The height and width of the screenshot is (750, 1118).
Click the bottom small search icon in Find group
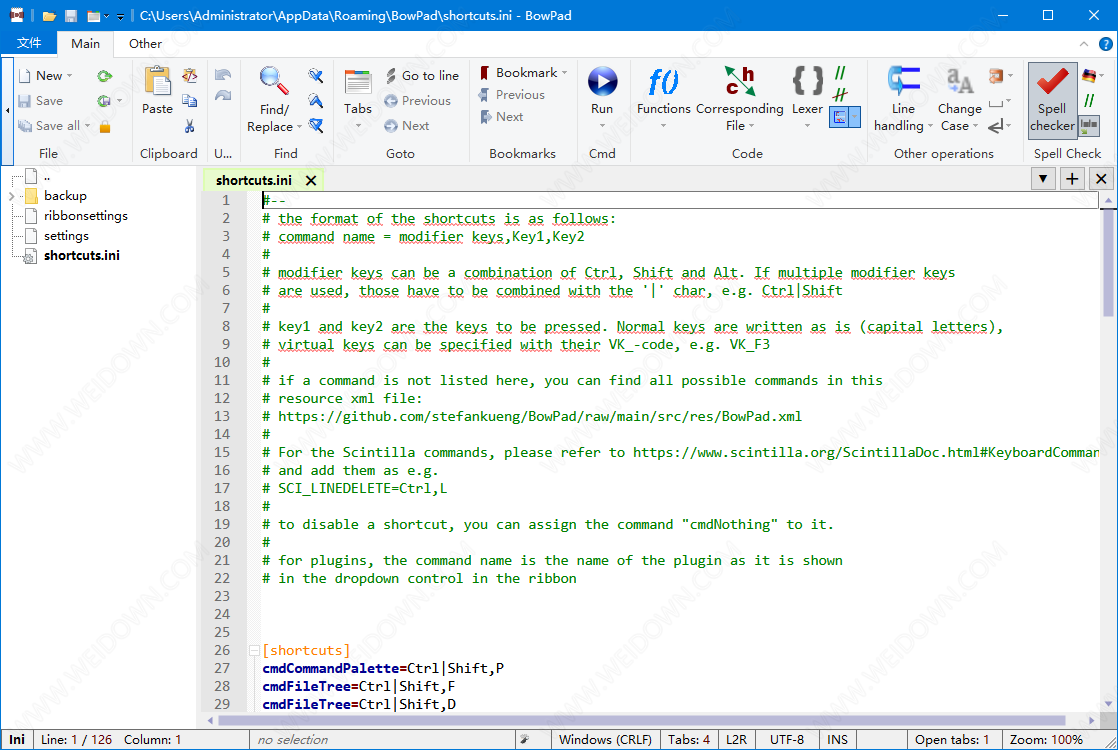tap(316, 126)
